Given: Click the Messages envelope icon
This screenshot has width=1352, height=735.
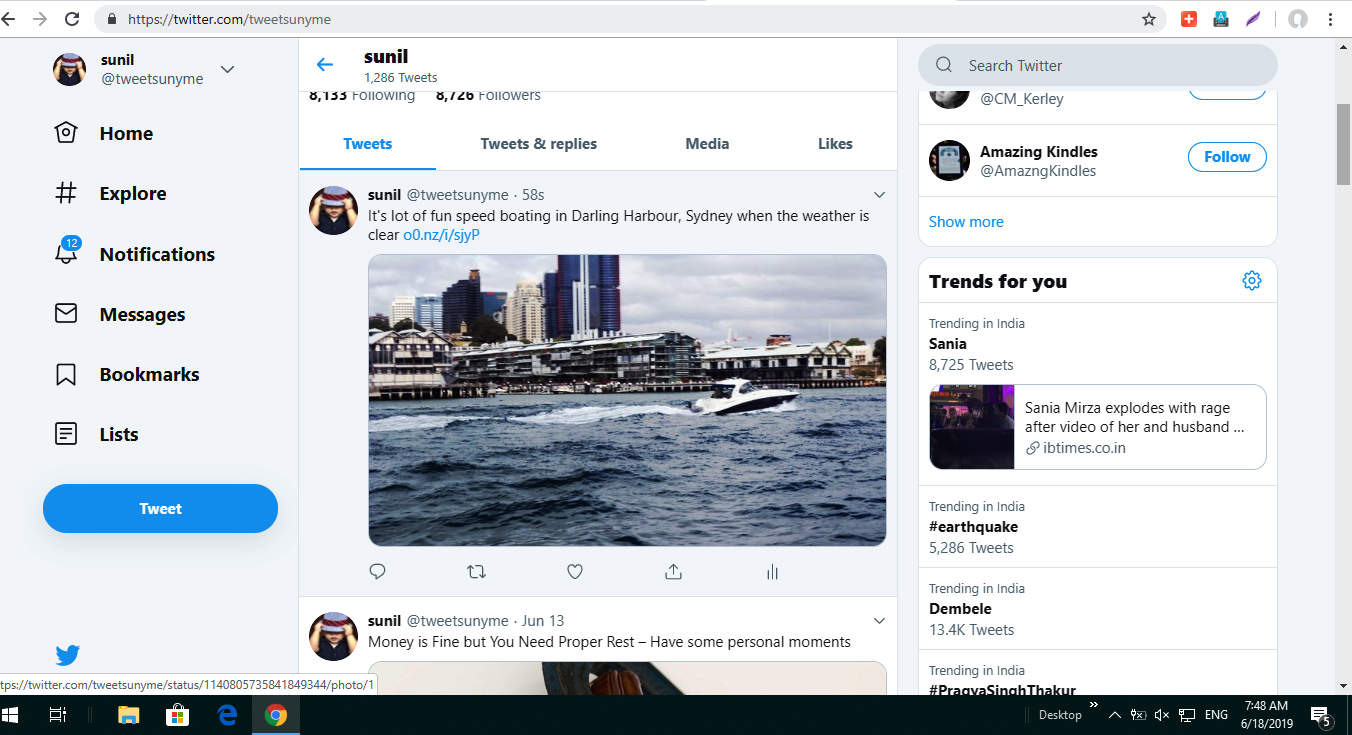Looking at the screenshot, I should point(66,314).
